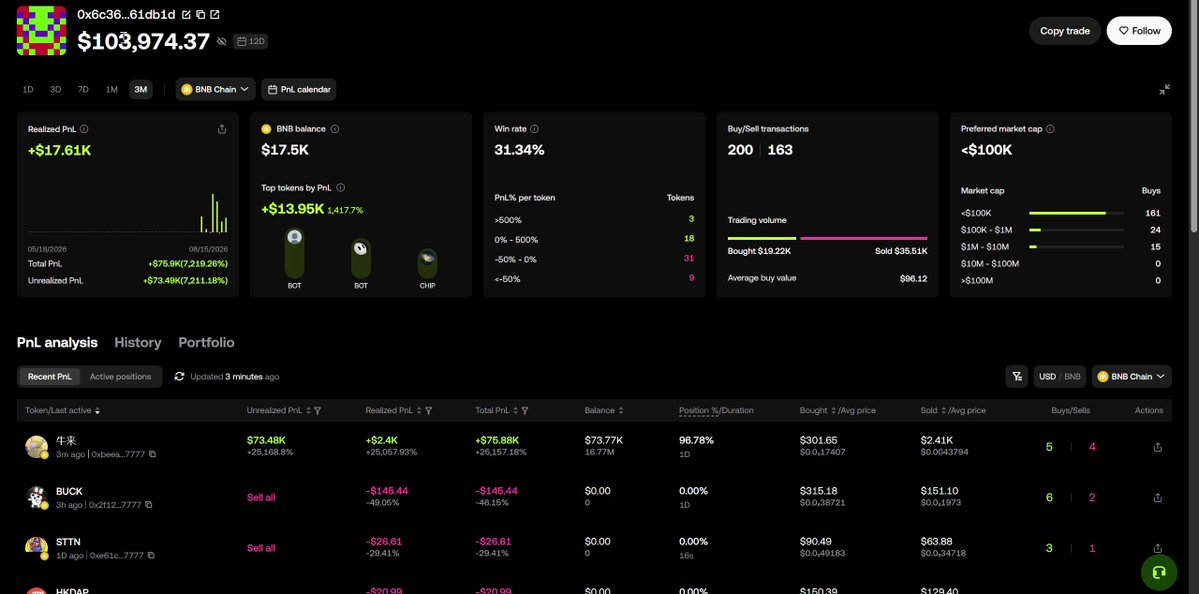
Task: Show info for Top tokens by PnL
Action: (340, 188)
